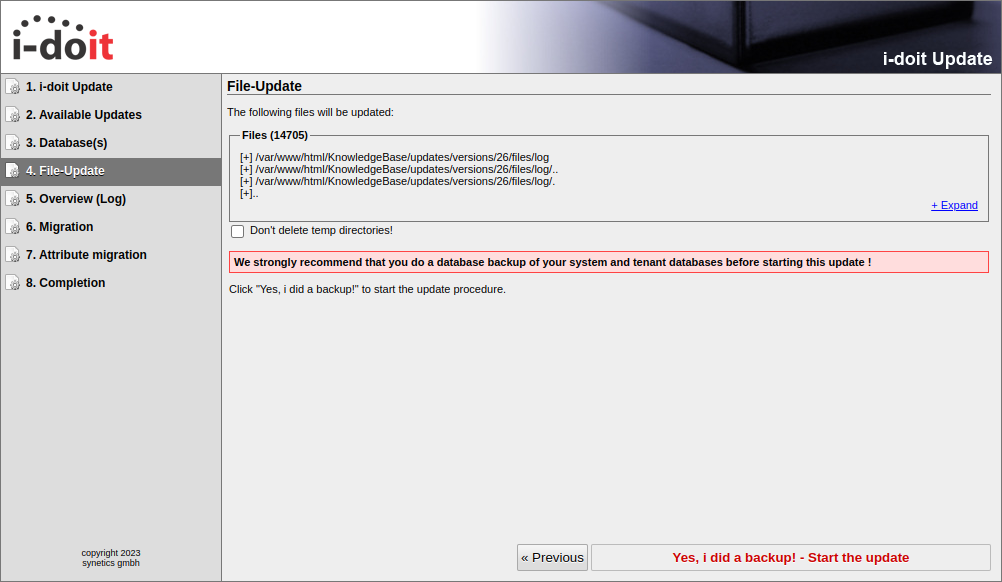The height and width of the screenshot is (582, 1002).
Task: Click the « Previous button
Action: pos(552,558)
